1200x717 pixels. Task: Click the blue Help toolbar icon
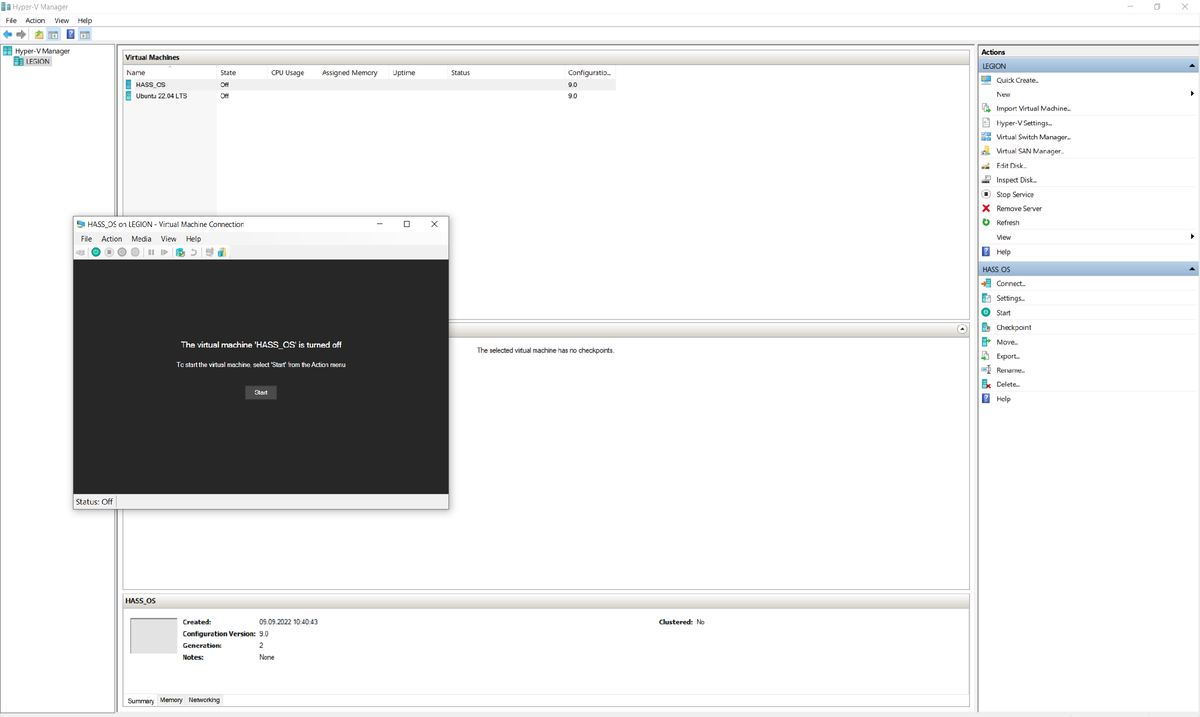point(70,34)
